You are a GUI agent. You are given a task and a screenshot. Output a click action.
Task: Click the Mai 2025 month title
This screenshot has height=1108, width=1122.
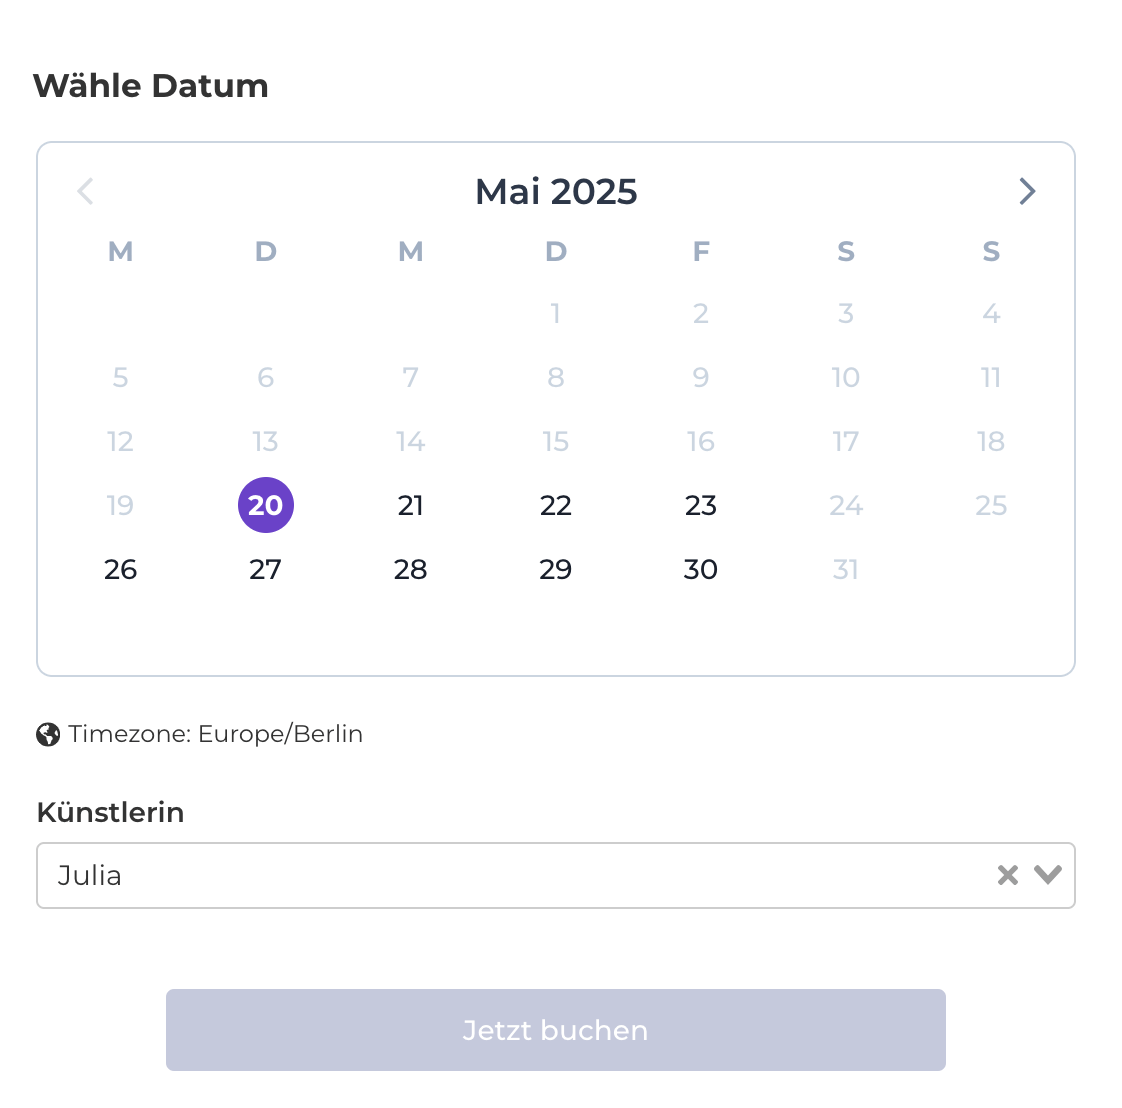point(556,191)
